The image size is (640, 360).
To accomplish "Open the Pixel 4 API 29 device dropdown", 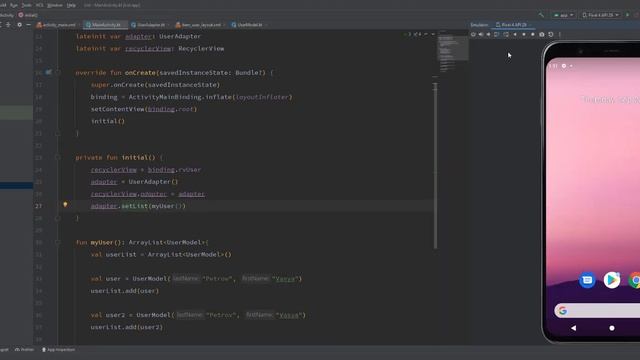I will pos(600,15).
